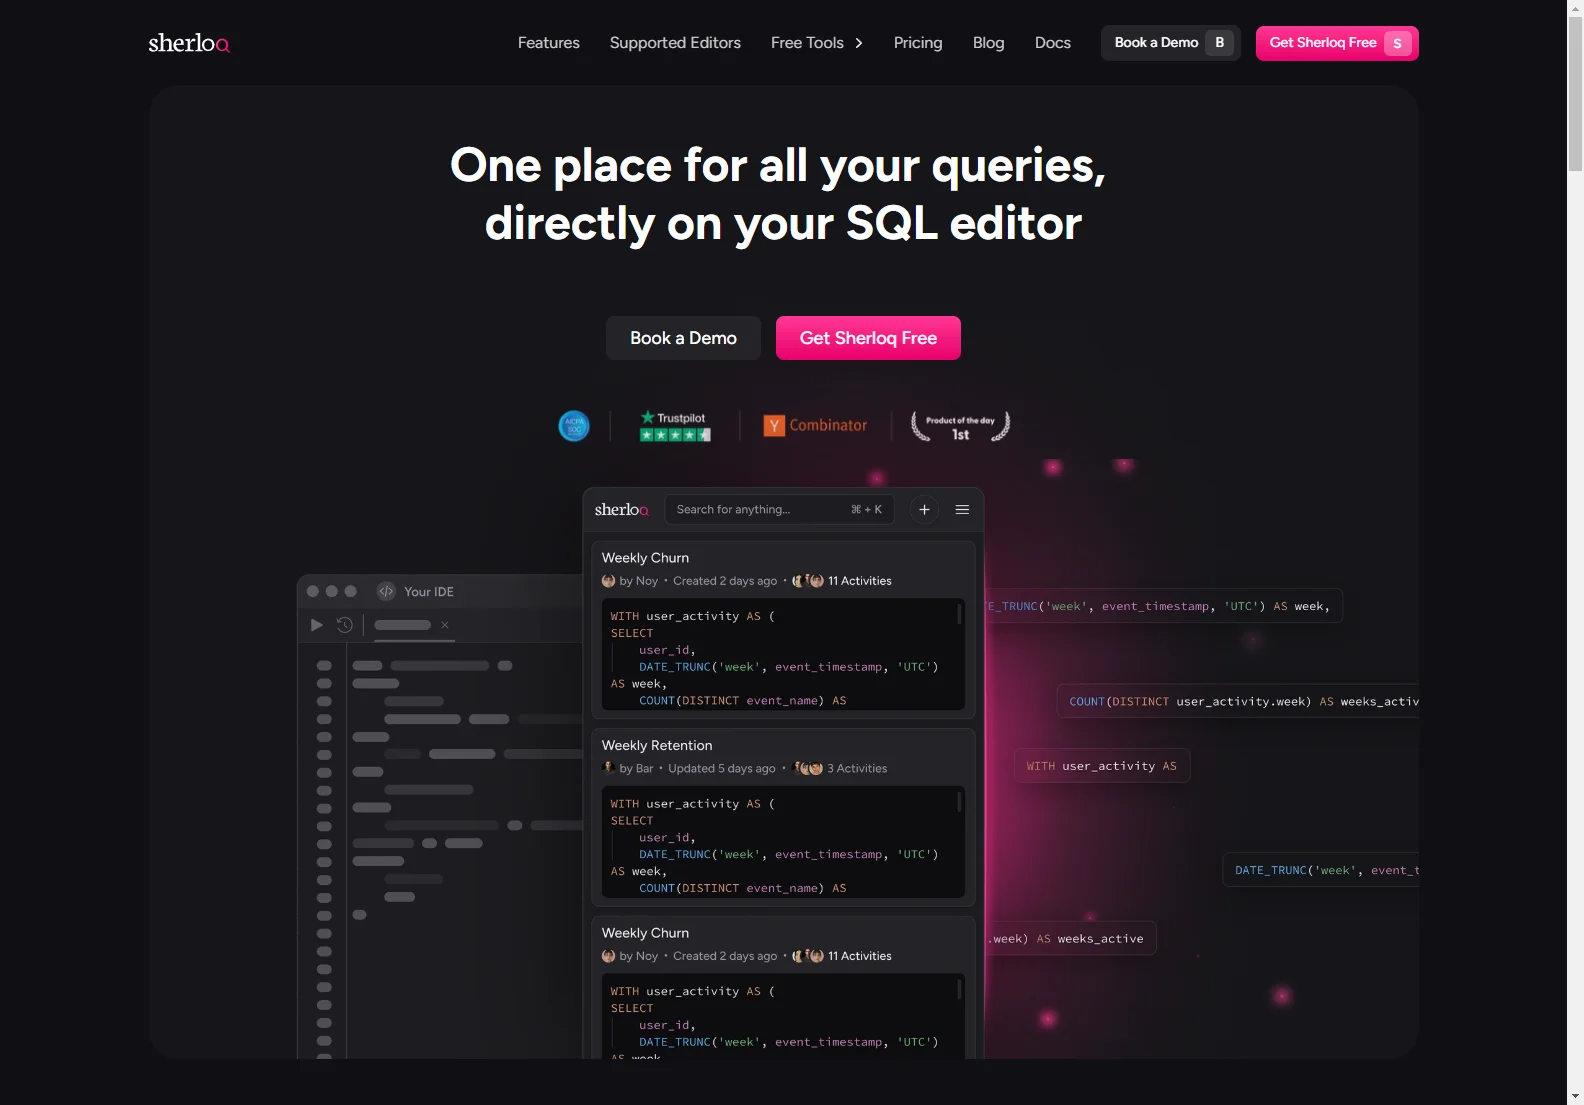Click Get Sherloq Free in the header
This screenshot has height=1105, width=1584.
pos(1337,43)
